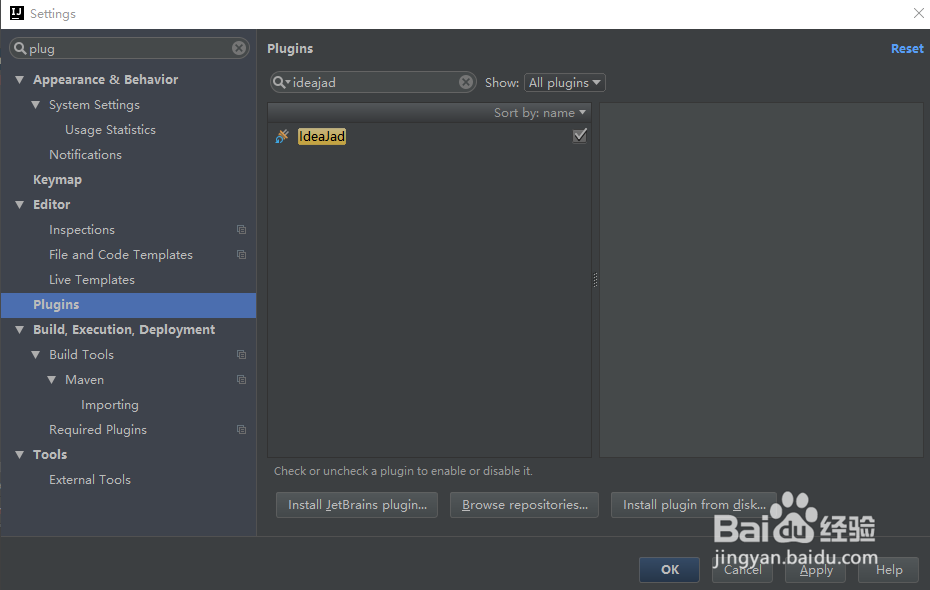
Task: Click project-level icon beside Maven
Action: (241, 379)
